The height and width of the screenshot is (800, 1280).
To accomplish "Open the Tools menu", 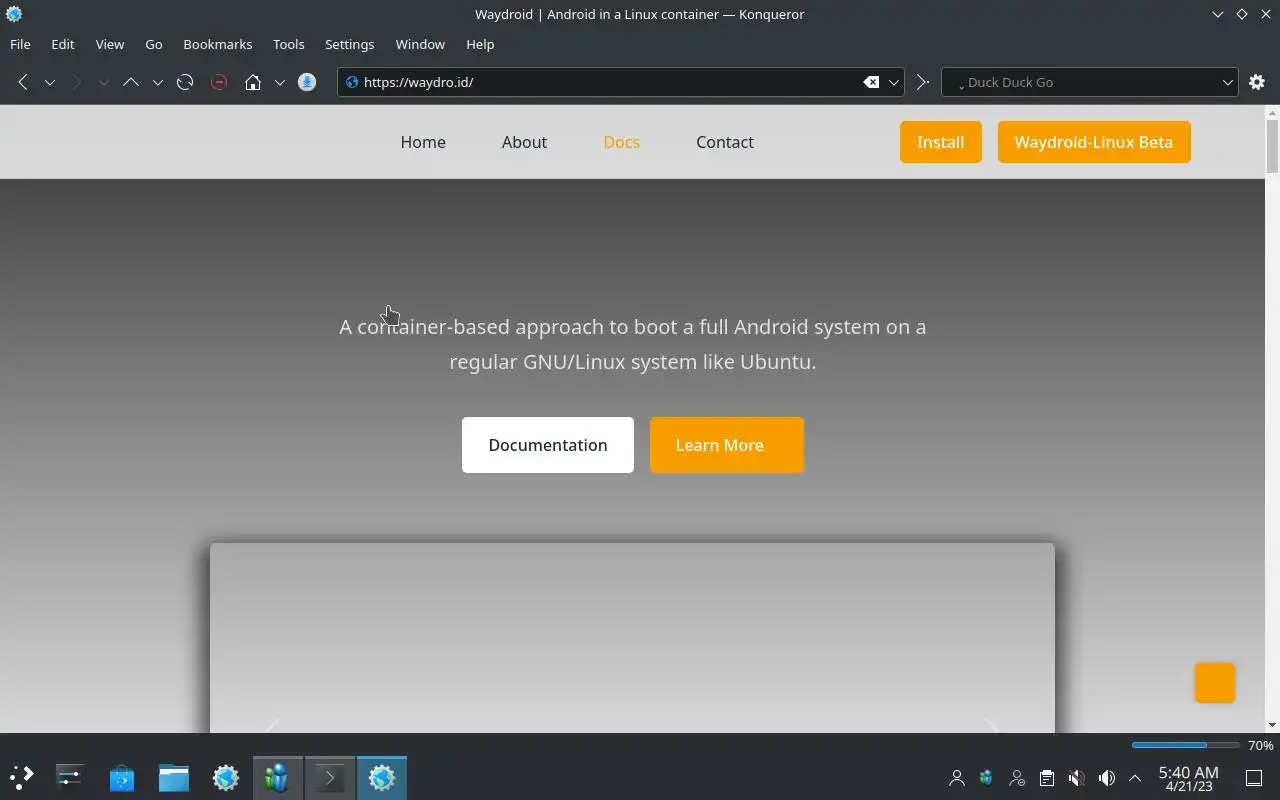I will [288, 44].
